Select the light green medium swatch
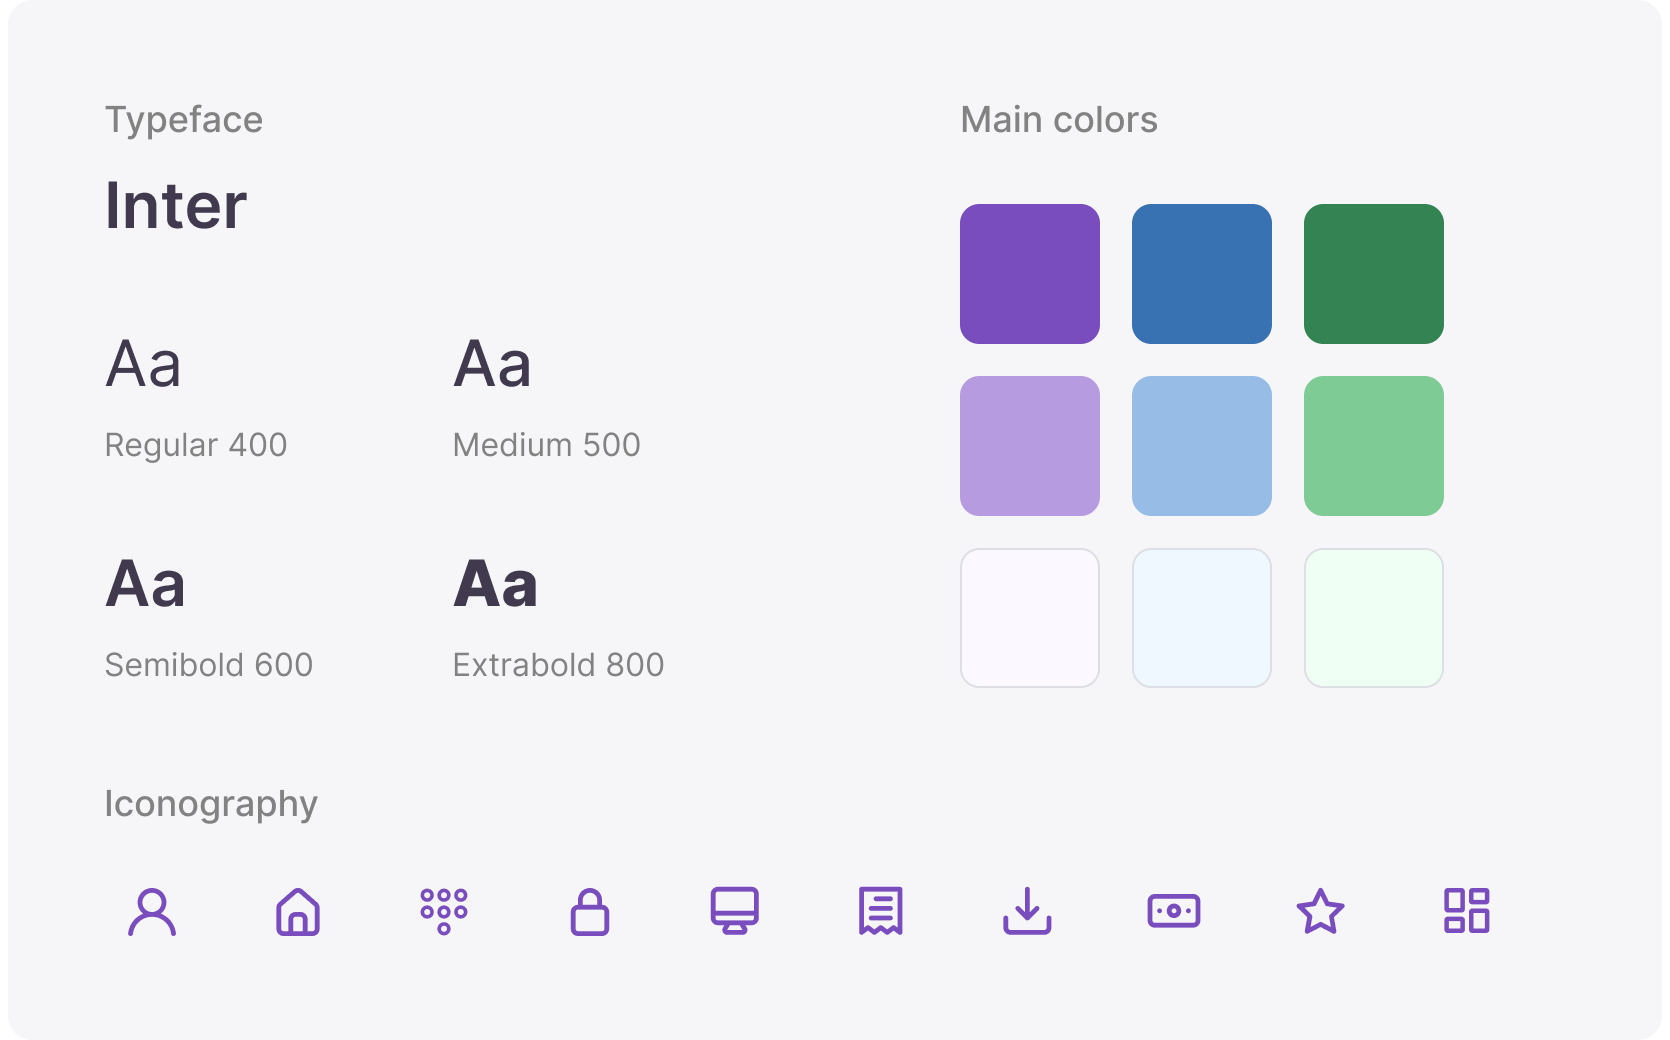The image size is (1670, 1040). pos(1374,446)
